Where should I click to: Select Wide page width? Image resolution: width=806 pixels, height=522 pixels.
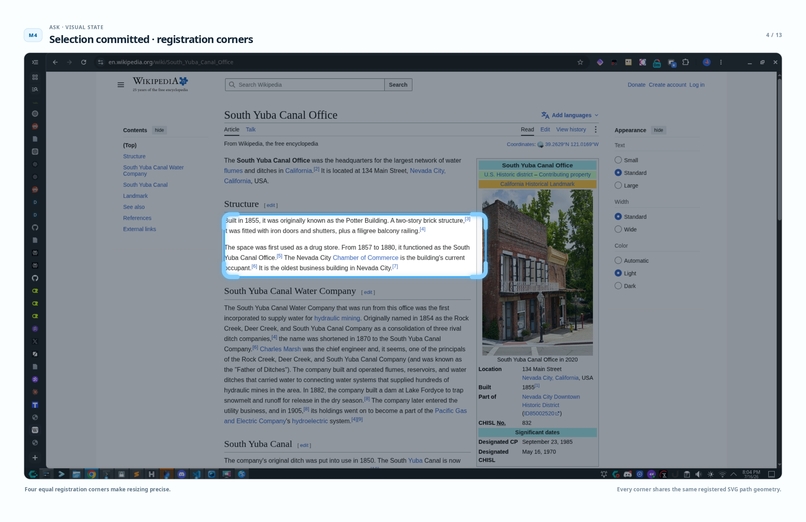point(618,229)
